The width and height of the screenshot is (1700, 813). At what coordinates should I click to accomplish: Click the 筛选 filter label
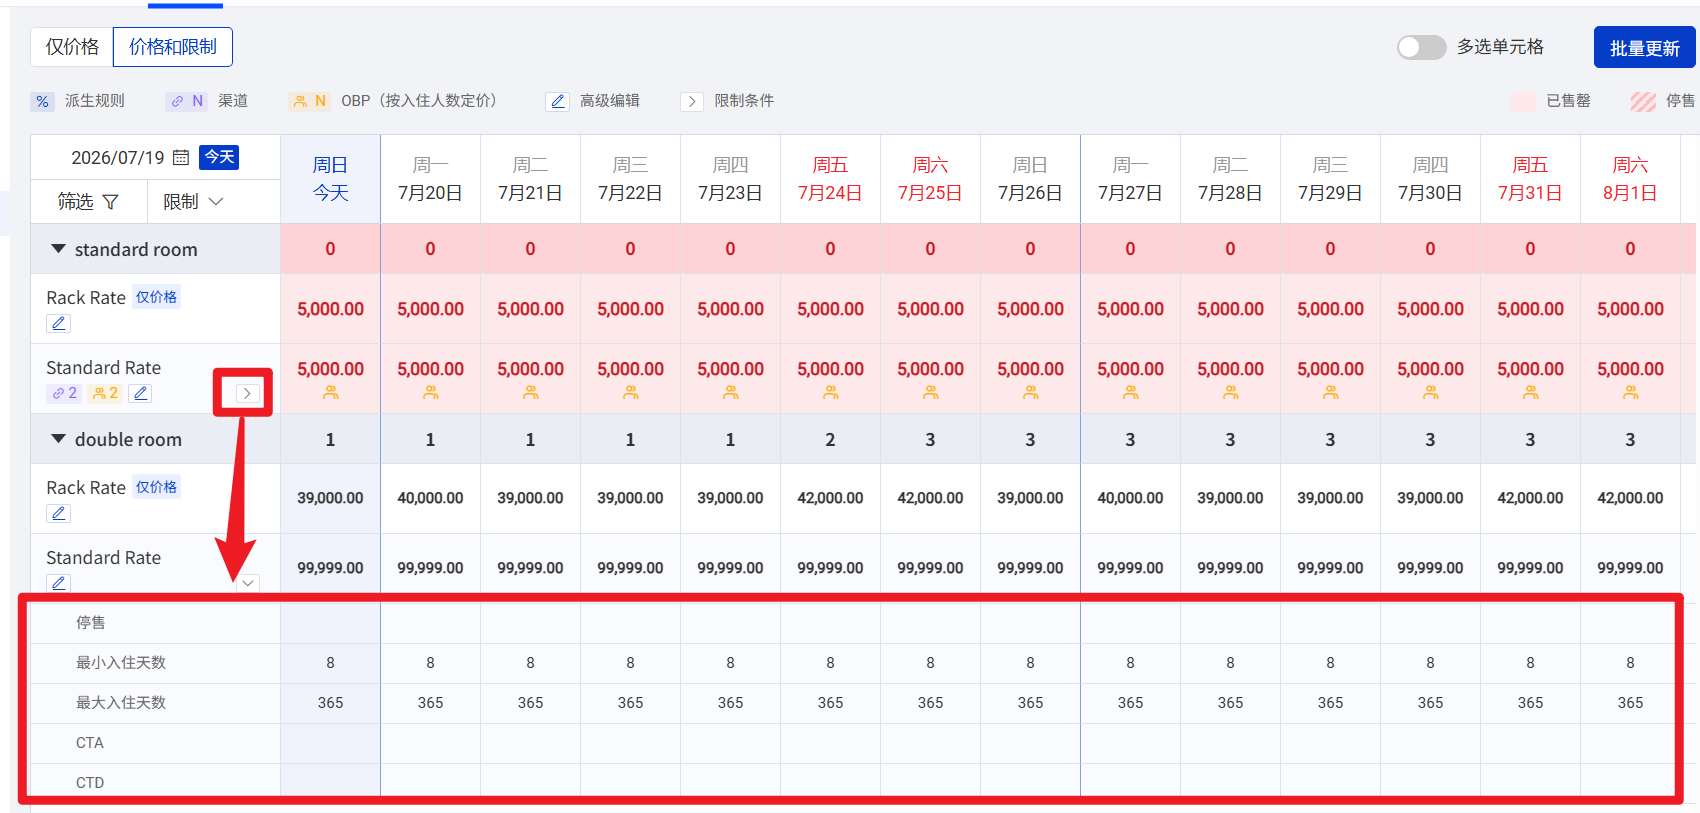pyautogui.click(x=75, y=202)
